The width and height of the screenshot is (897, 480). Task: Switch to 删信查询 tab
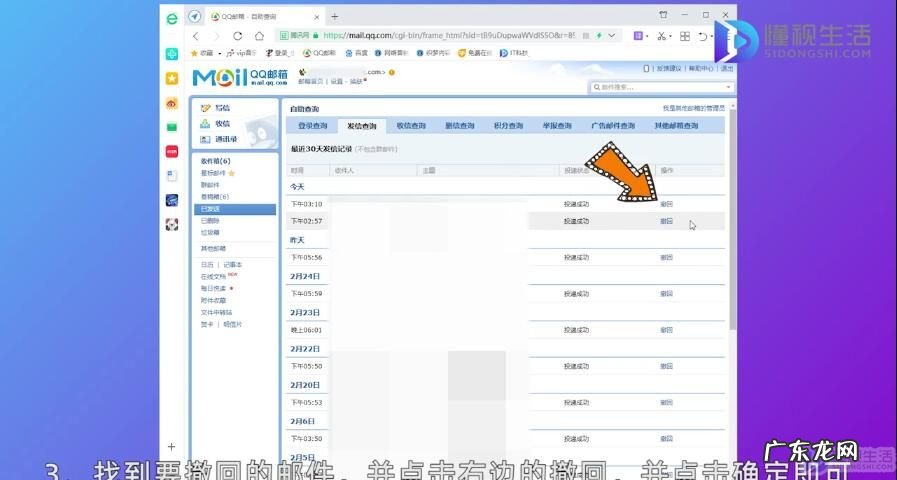[x=460, y=126]
